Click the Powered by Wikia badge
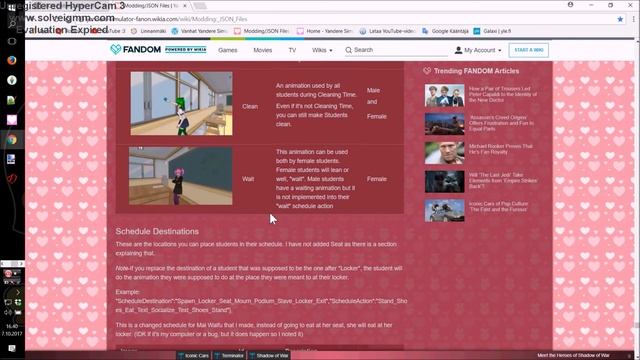640x360 pixels. pyautogui.click(x=186, y=50)
